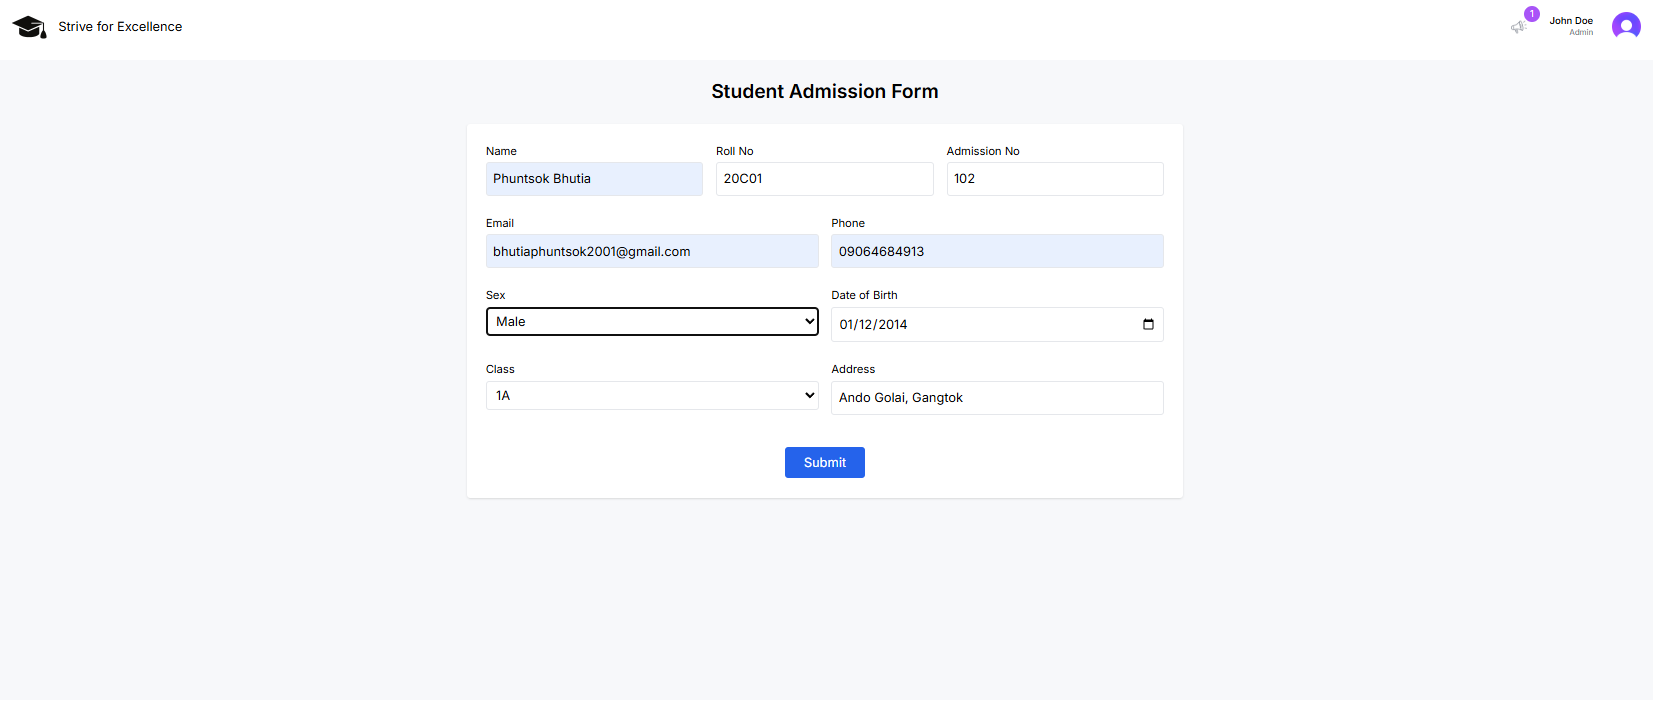The height and width of the screenshot is (701, 1653).
Task: Click the purple notification count badge
Action: click(x=1531, y=14)
